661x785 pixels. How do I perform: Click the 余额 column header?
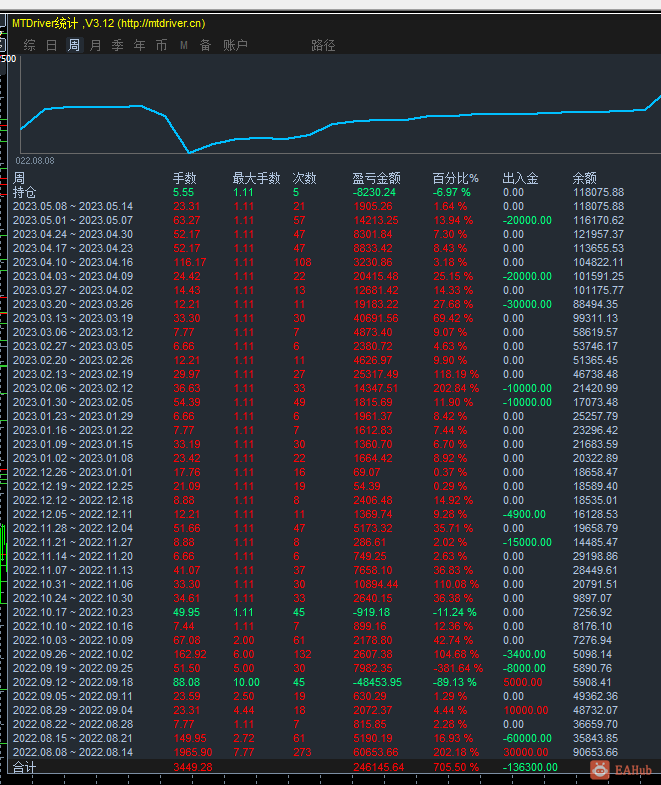pyautogui.click(x=584, y=178)
